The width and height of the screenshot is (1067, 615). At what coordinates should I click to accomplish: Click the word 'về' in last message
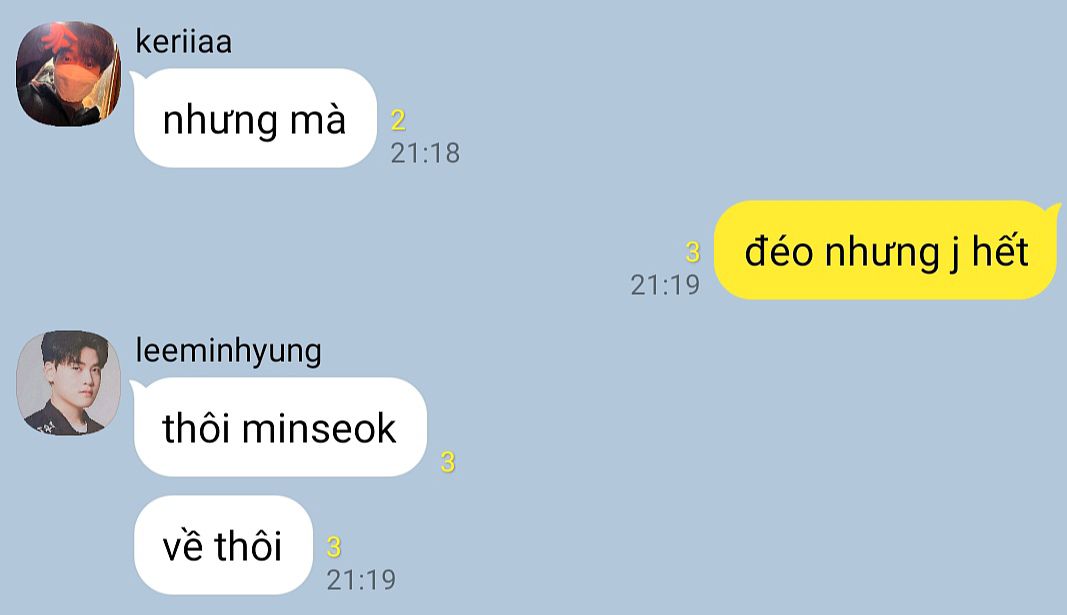click(x=182, y=546)
